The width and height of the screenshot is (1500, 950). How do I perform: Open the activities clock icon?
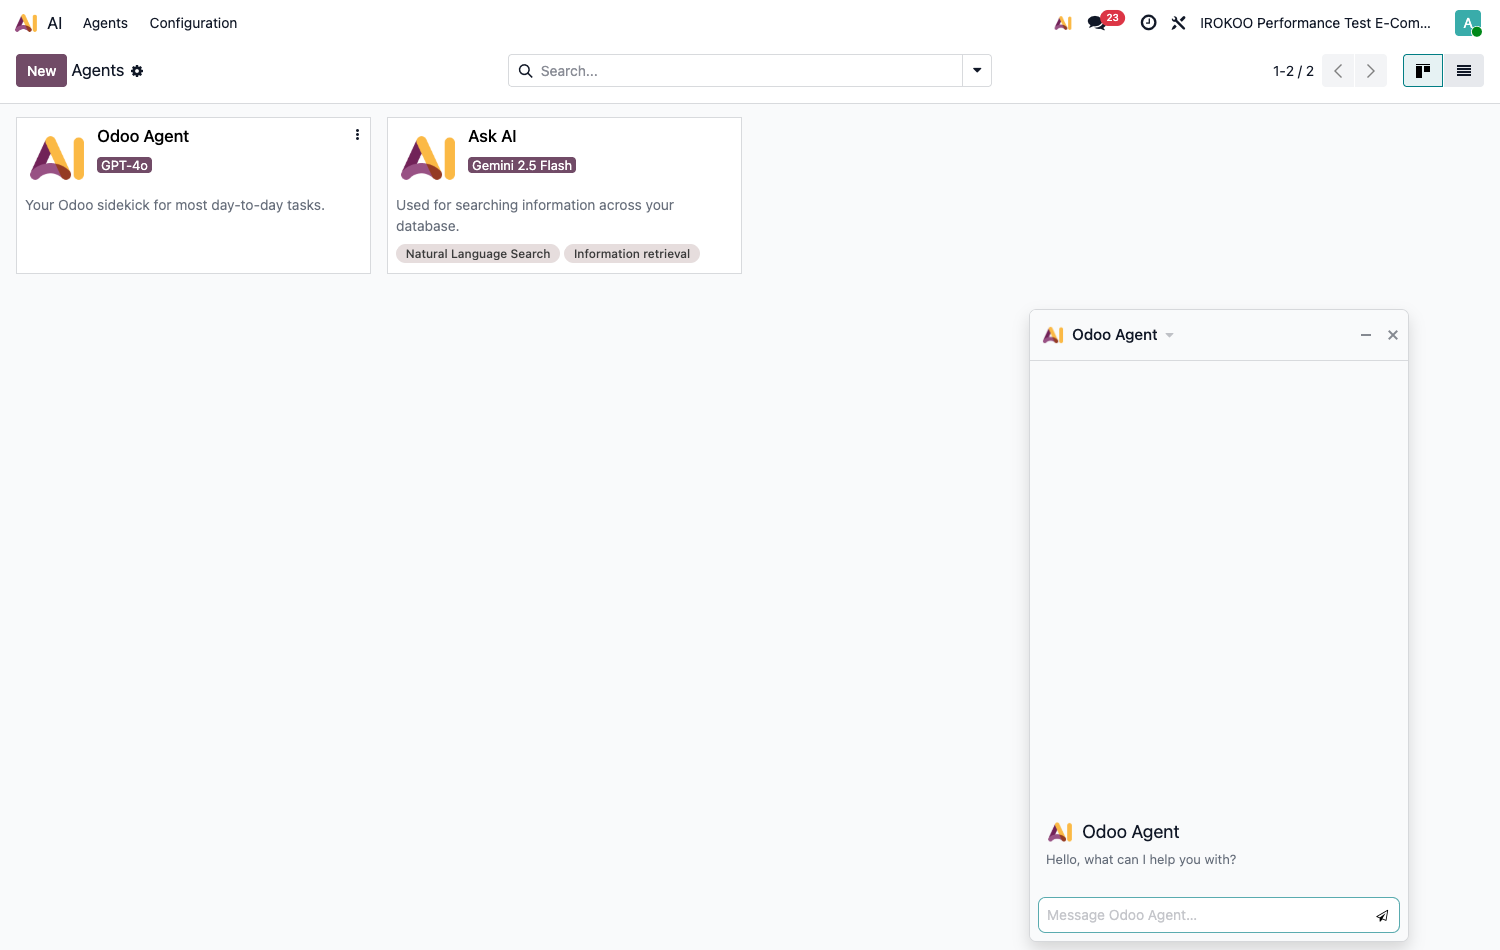click(x=1149, y=23)
